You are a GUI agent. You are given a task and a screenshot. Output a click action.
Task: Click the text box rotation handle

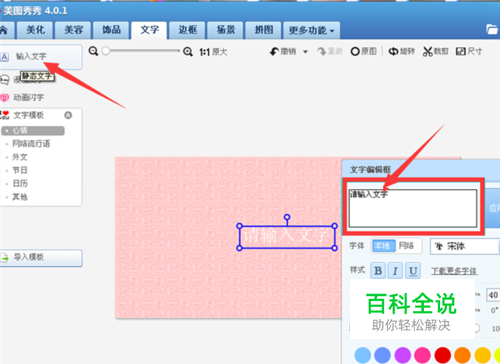287,217
